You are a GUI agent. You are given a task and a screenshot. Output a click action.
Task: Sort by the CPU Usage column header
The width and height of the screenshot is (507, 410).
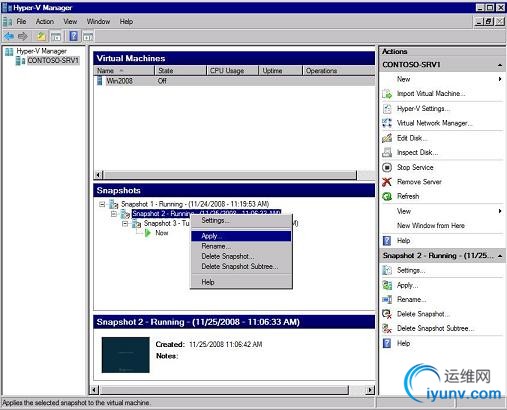(232, 71)
